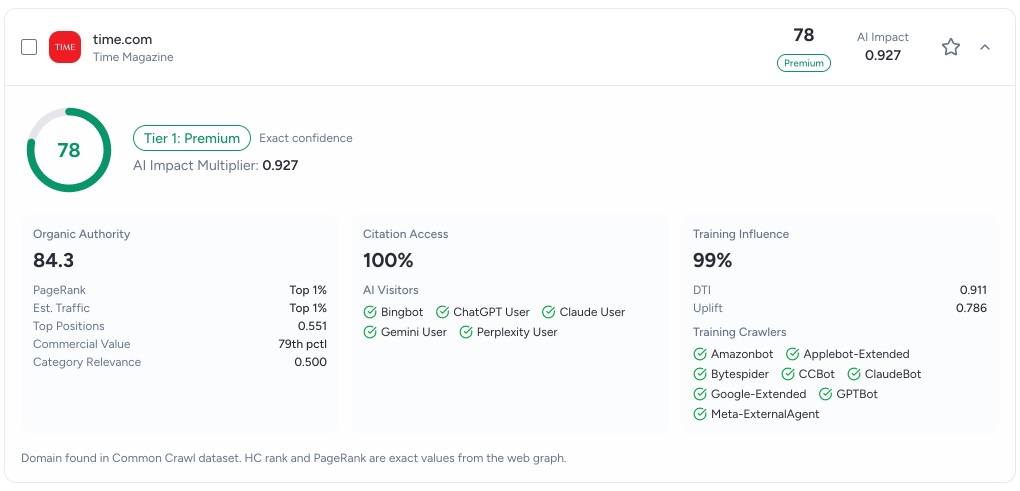Screen dimensions: 1020x491
Task: Collapse the time.com details panel
Action: tap(985, 47)
